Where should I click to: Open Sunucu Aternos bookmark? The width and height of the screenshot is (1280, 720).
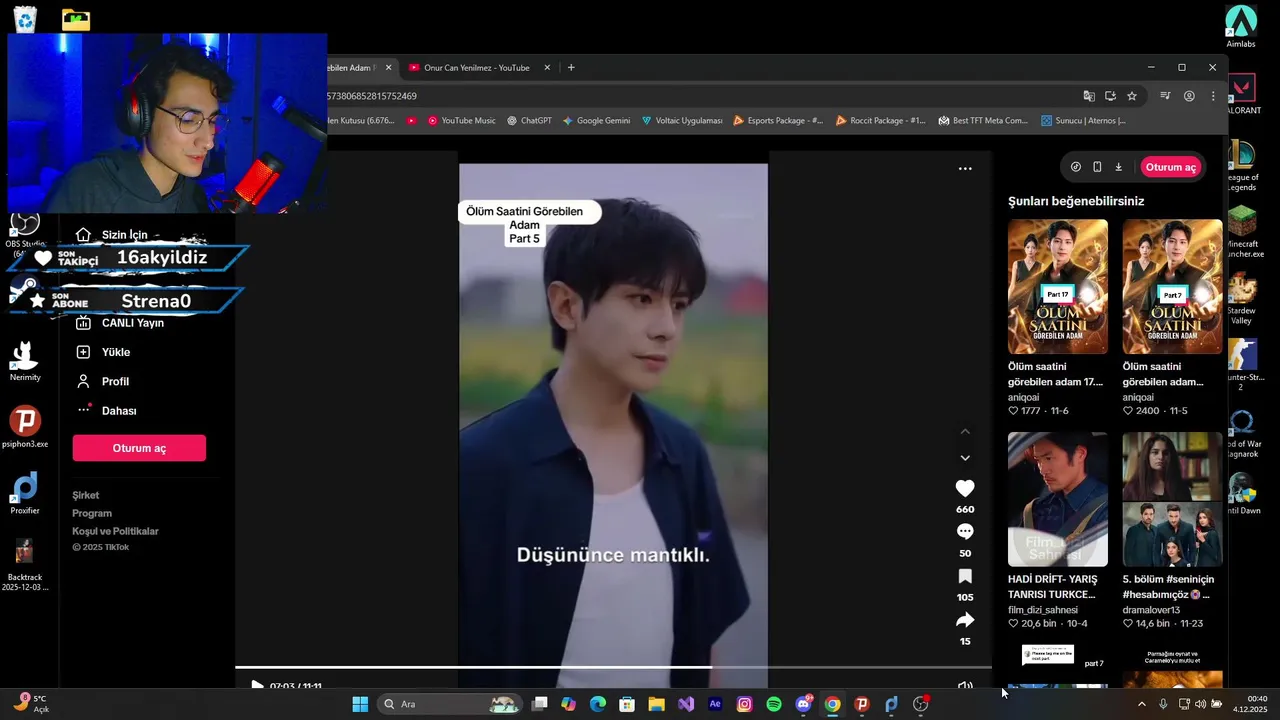click(1083, 121)
